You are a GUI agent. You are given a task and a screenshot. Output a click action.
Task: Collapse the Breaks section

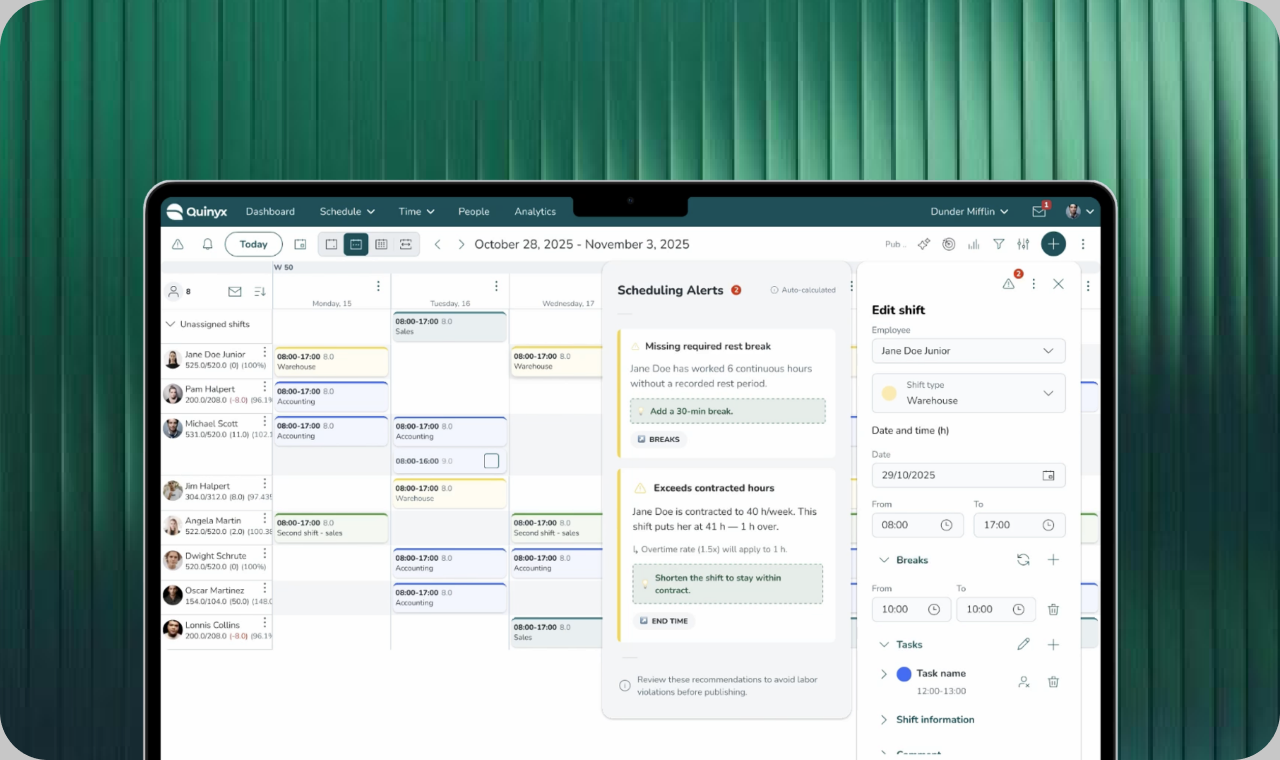click(x=884, y=560)
